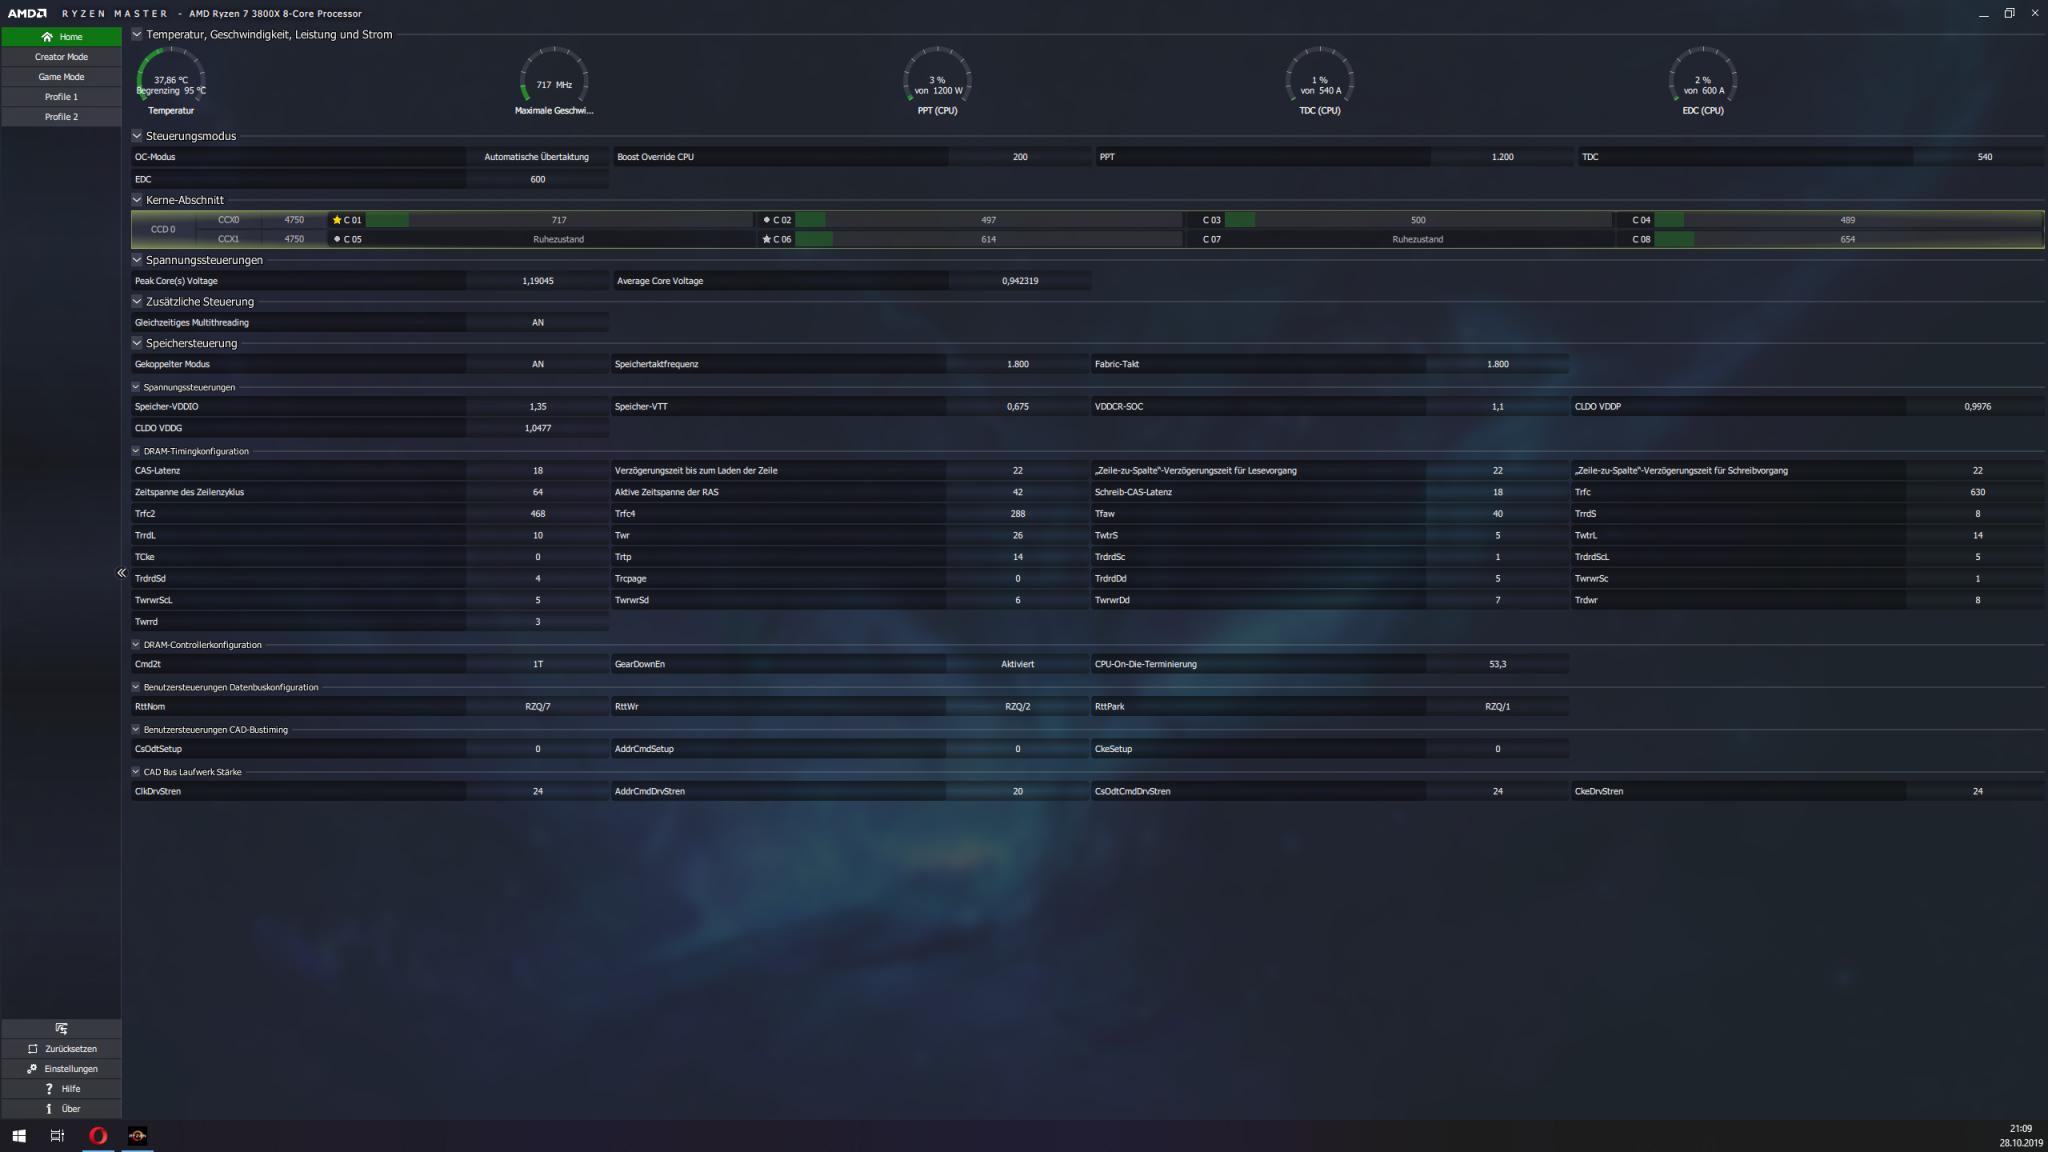
Task: Click the GearDownEn Aktiviert value
Action: point(1017,664)
